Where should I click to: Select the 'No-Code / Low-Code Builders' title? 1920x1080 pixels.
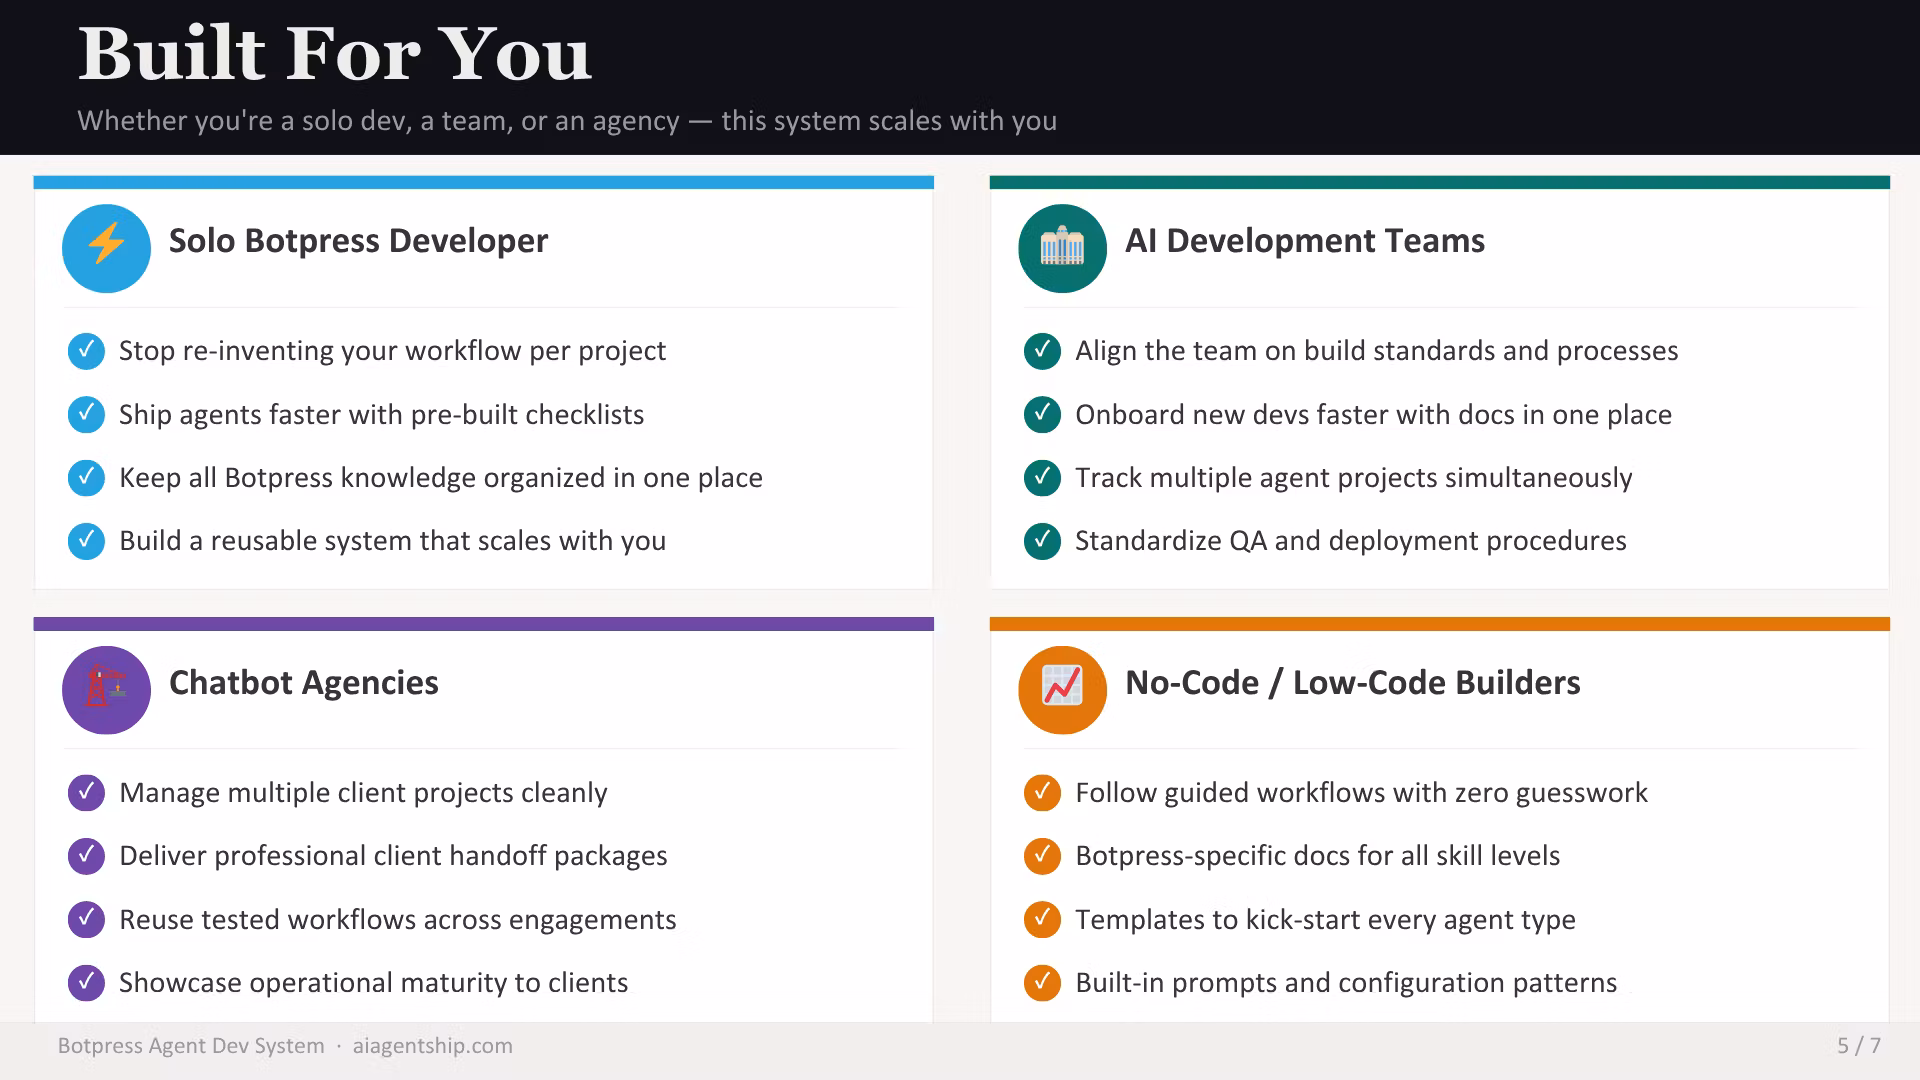click(1353, 683)
